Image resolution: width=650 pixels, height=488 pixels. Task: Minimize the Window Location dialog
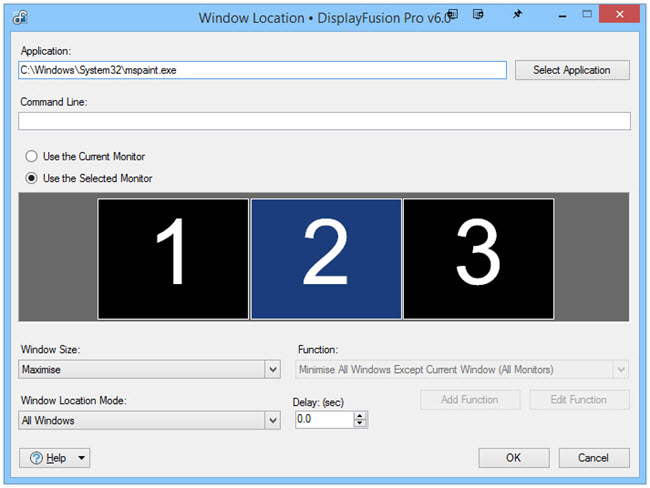click(x=562, y=15)
